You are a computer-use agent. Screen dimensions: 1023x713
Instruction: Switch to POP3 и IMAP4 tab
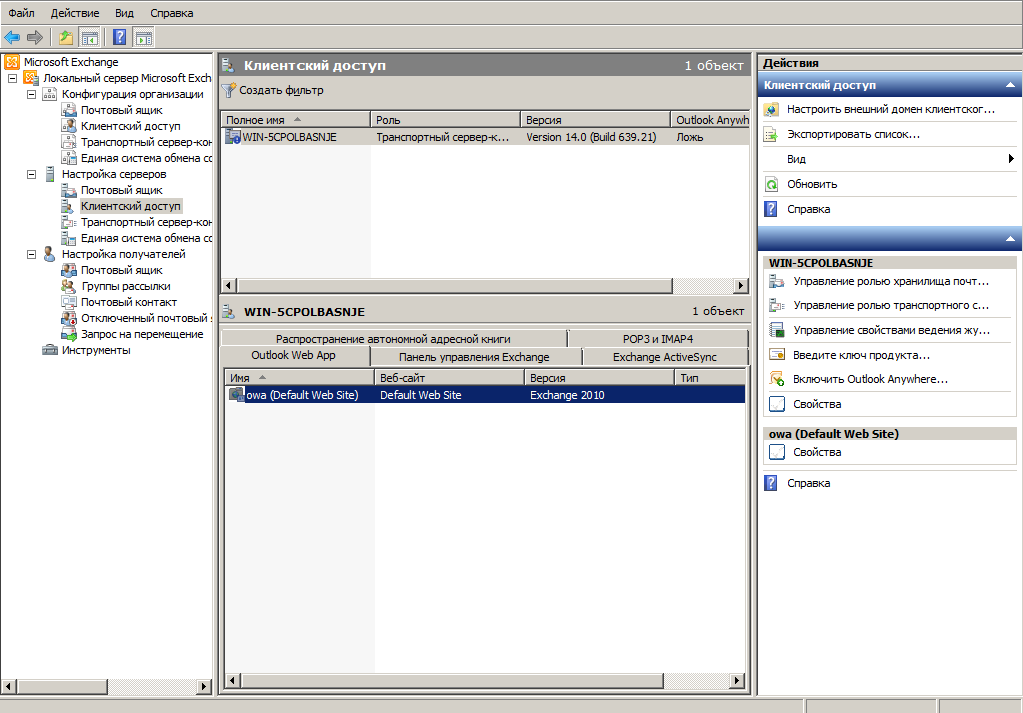(x=658, y=339)
